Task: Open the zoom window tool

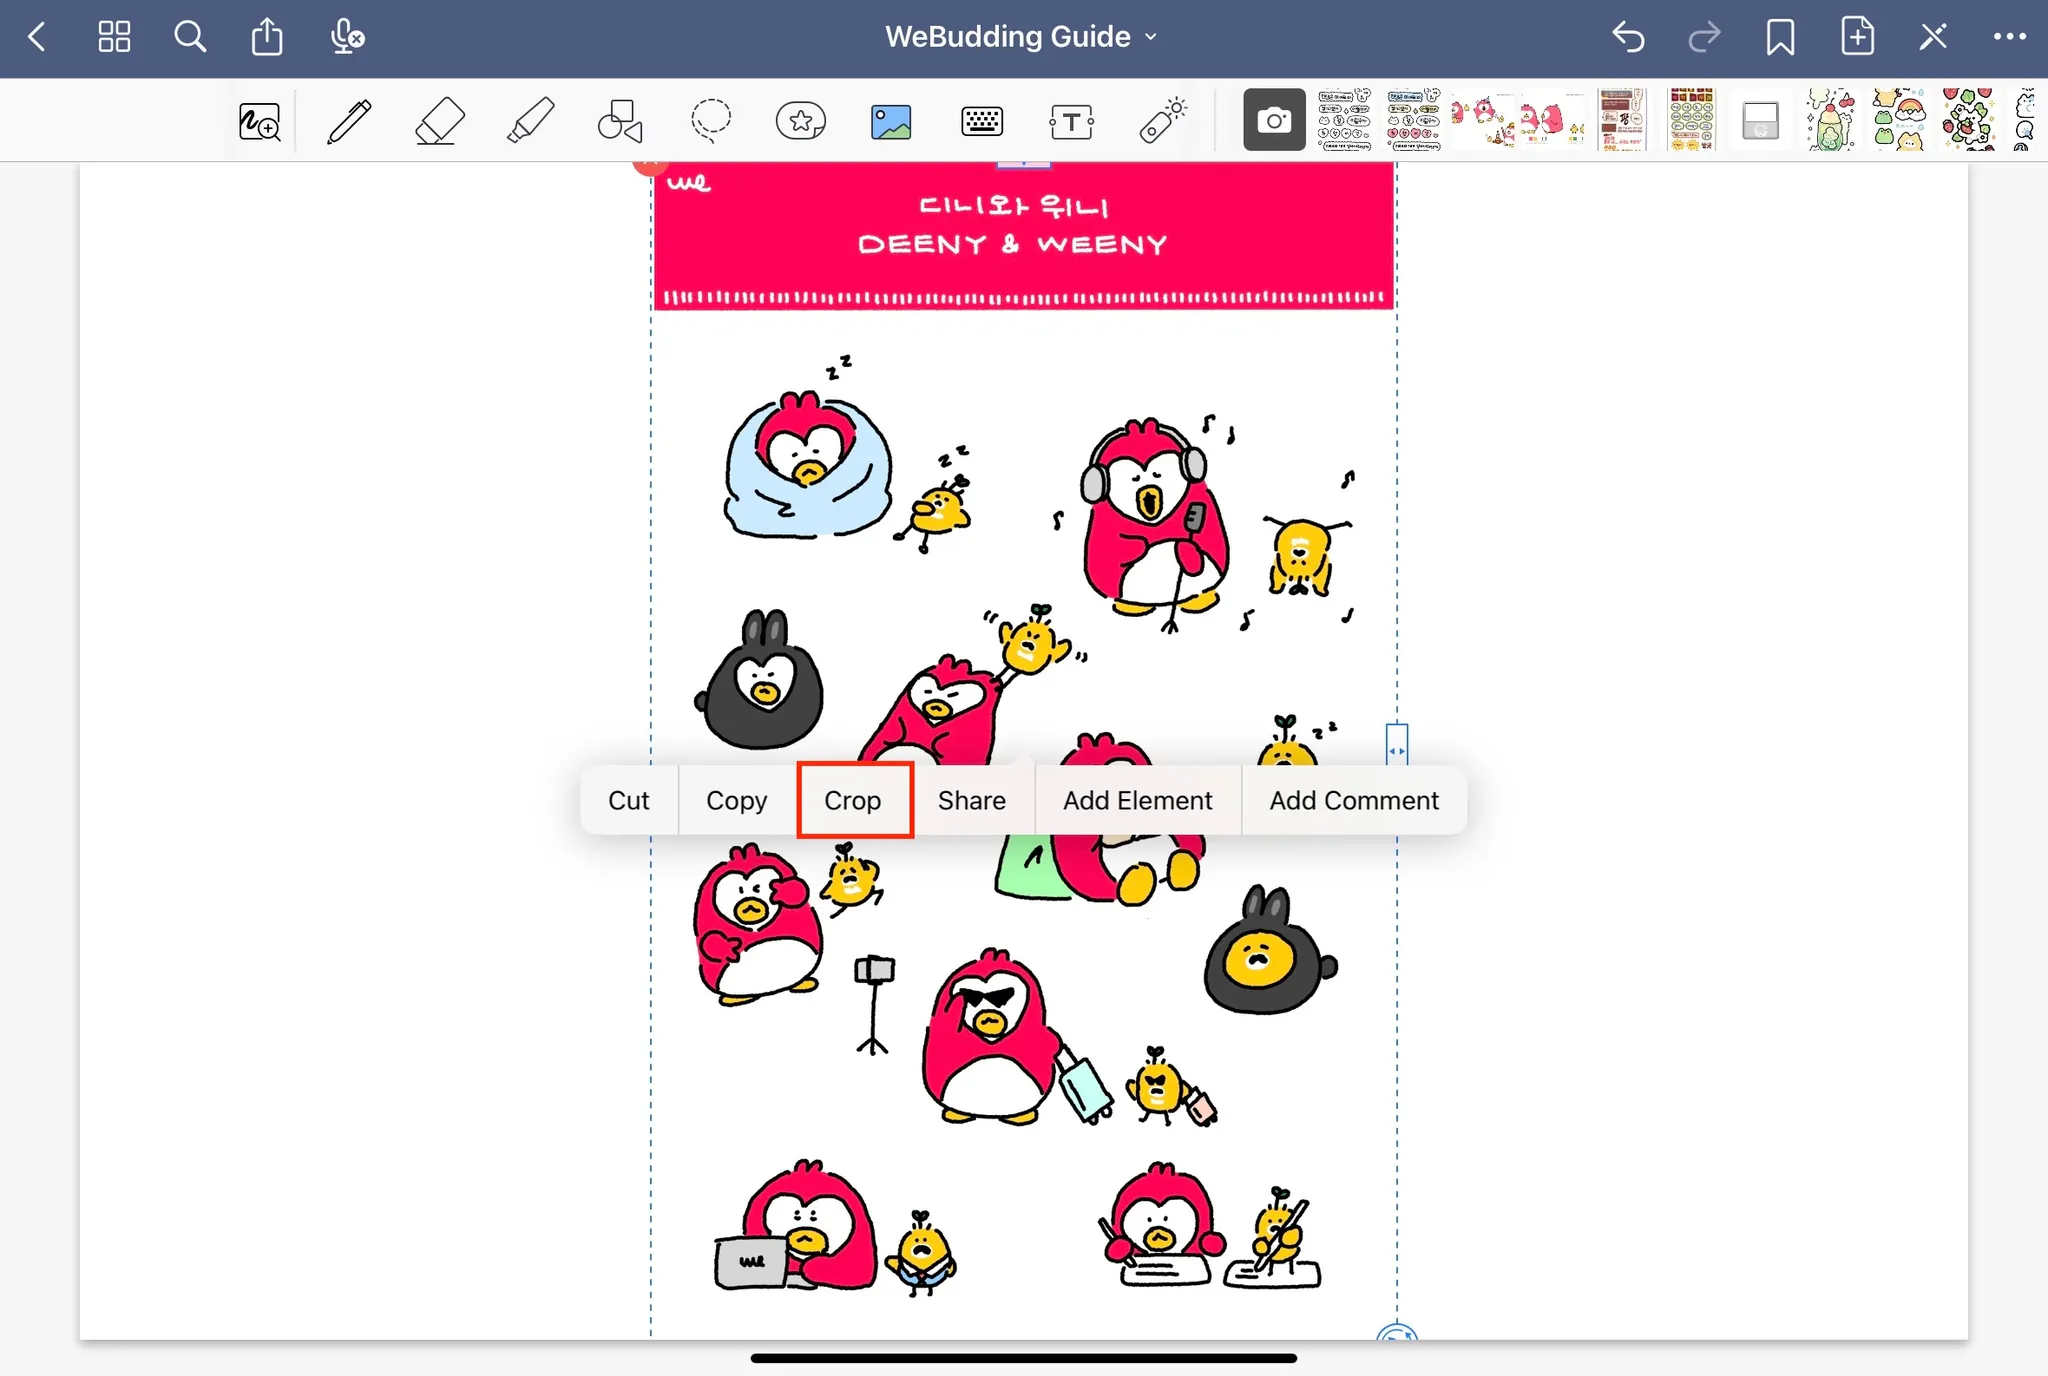Action: pos(260,122)
